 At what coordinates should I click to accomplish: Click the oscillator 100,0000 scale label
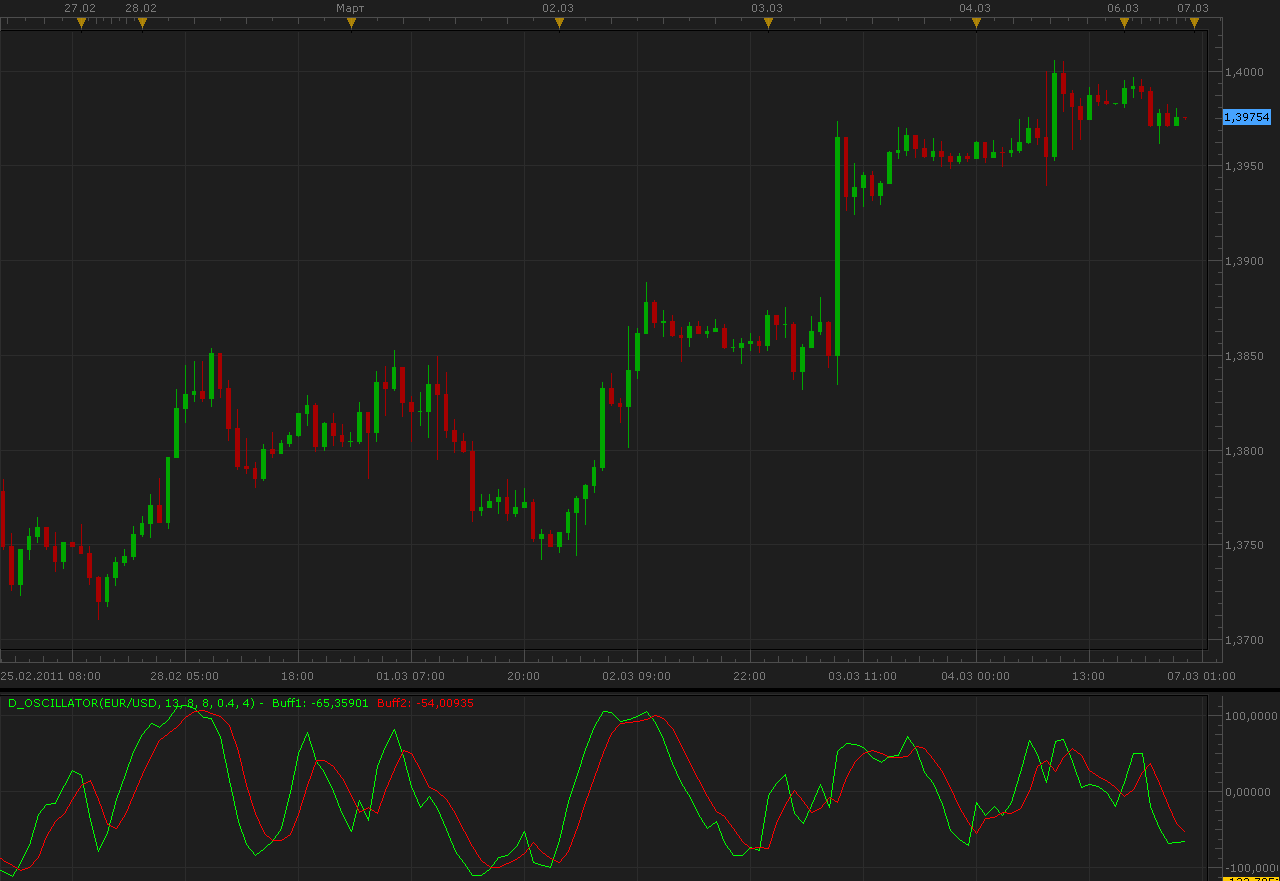pos(1250,716)
